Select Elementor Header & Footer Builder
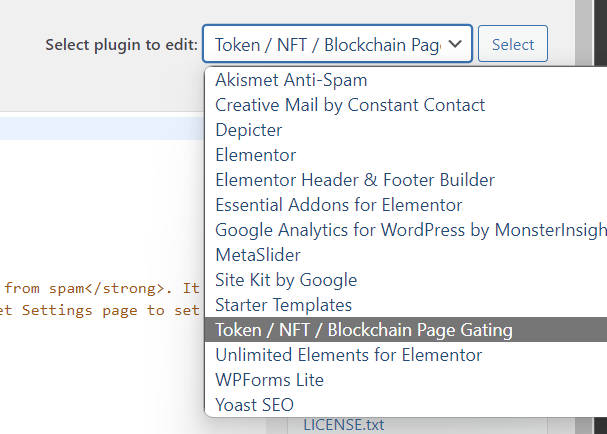This screenshot has width=607, height=434. click(x=406, y=180)
